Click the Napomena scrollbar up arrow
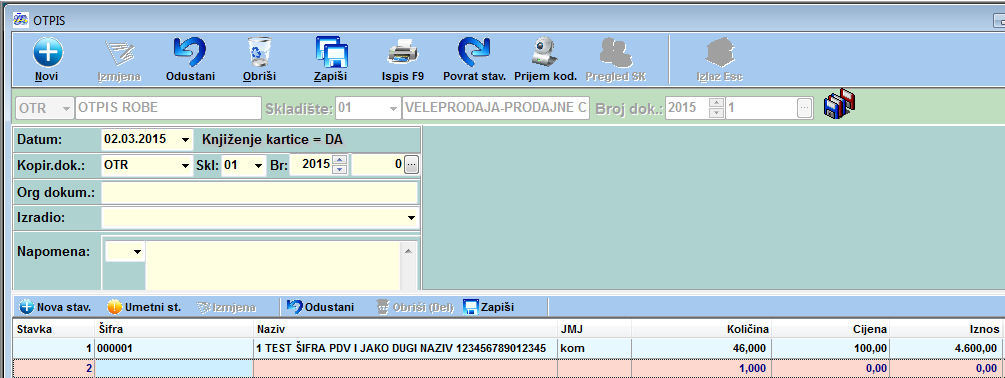Image resolution: width=1005 pixels, height=378 pixels. coord(408,251)
